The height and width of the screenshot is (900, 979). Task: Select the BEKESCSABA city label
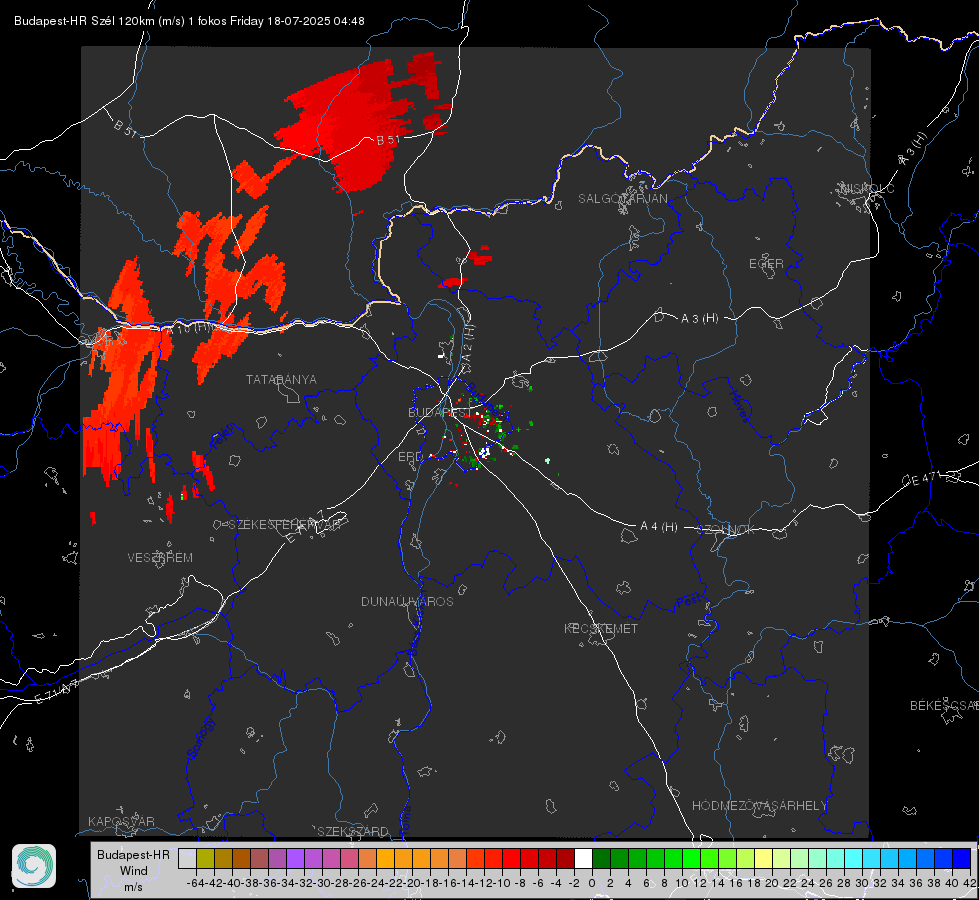point(944,705)
